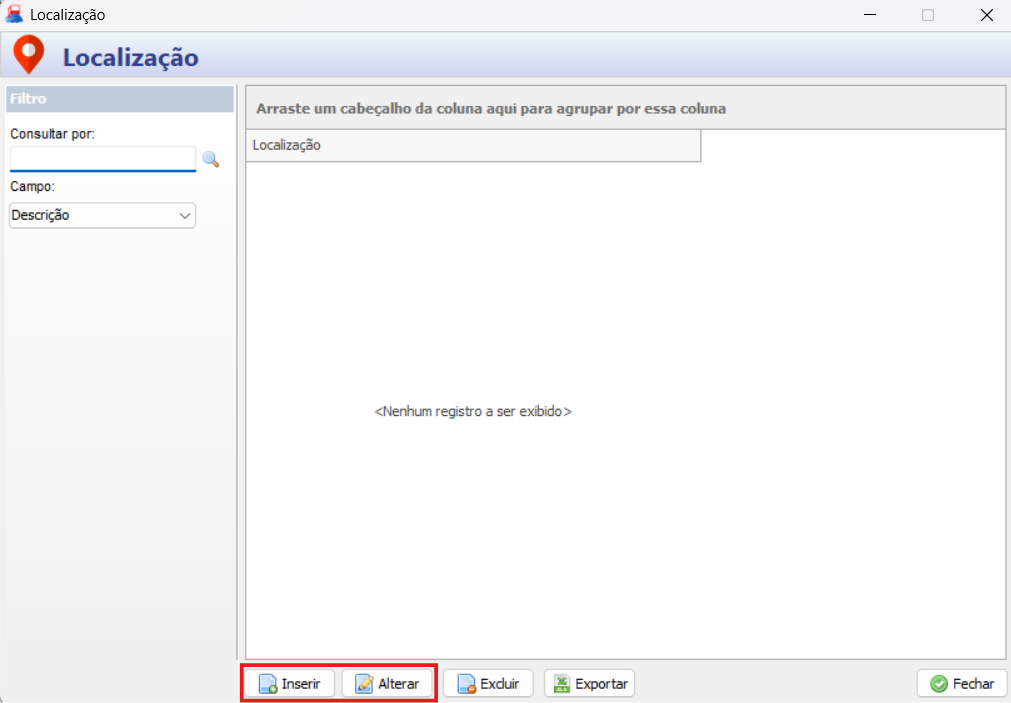This screenshot has width=1011, height=703.
Task: Focus the Consultar por search field
Action: tap(102, 159)
